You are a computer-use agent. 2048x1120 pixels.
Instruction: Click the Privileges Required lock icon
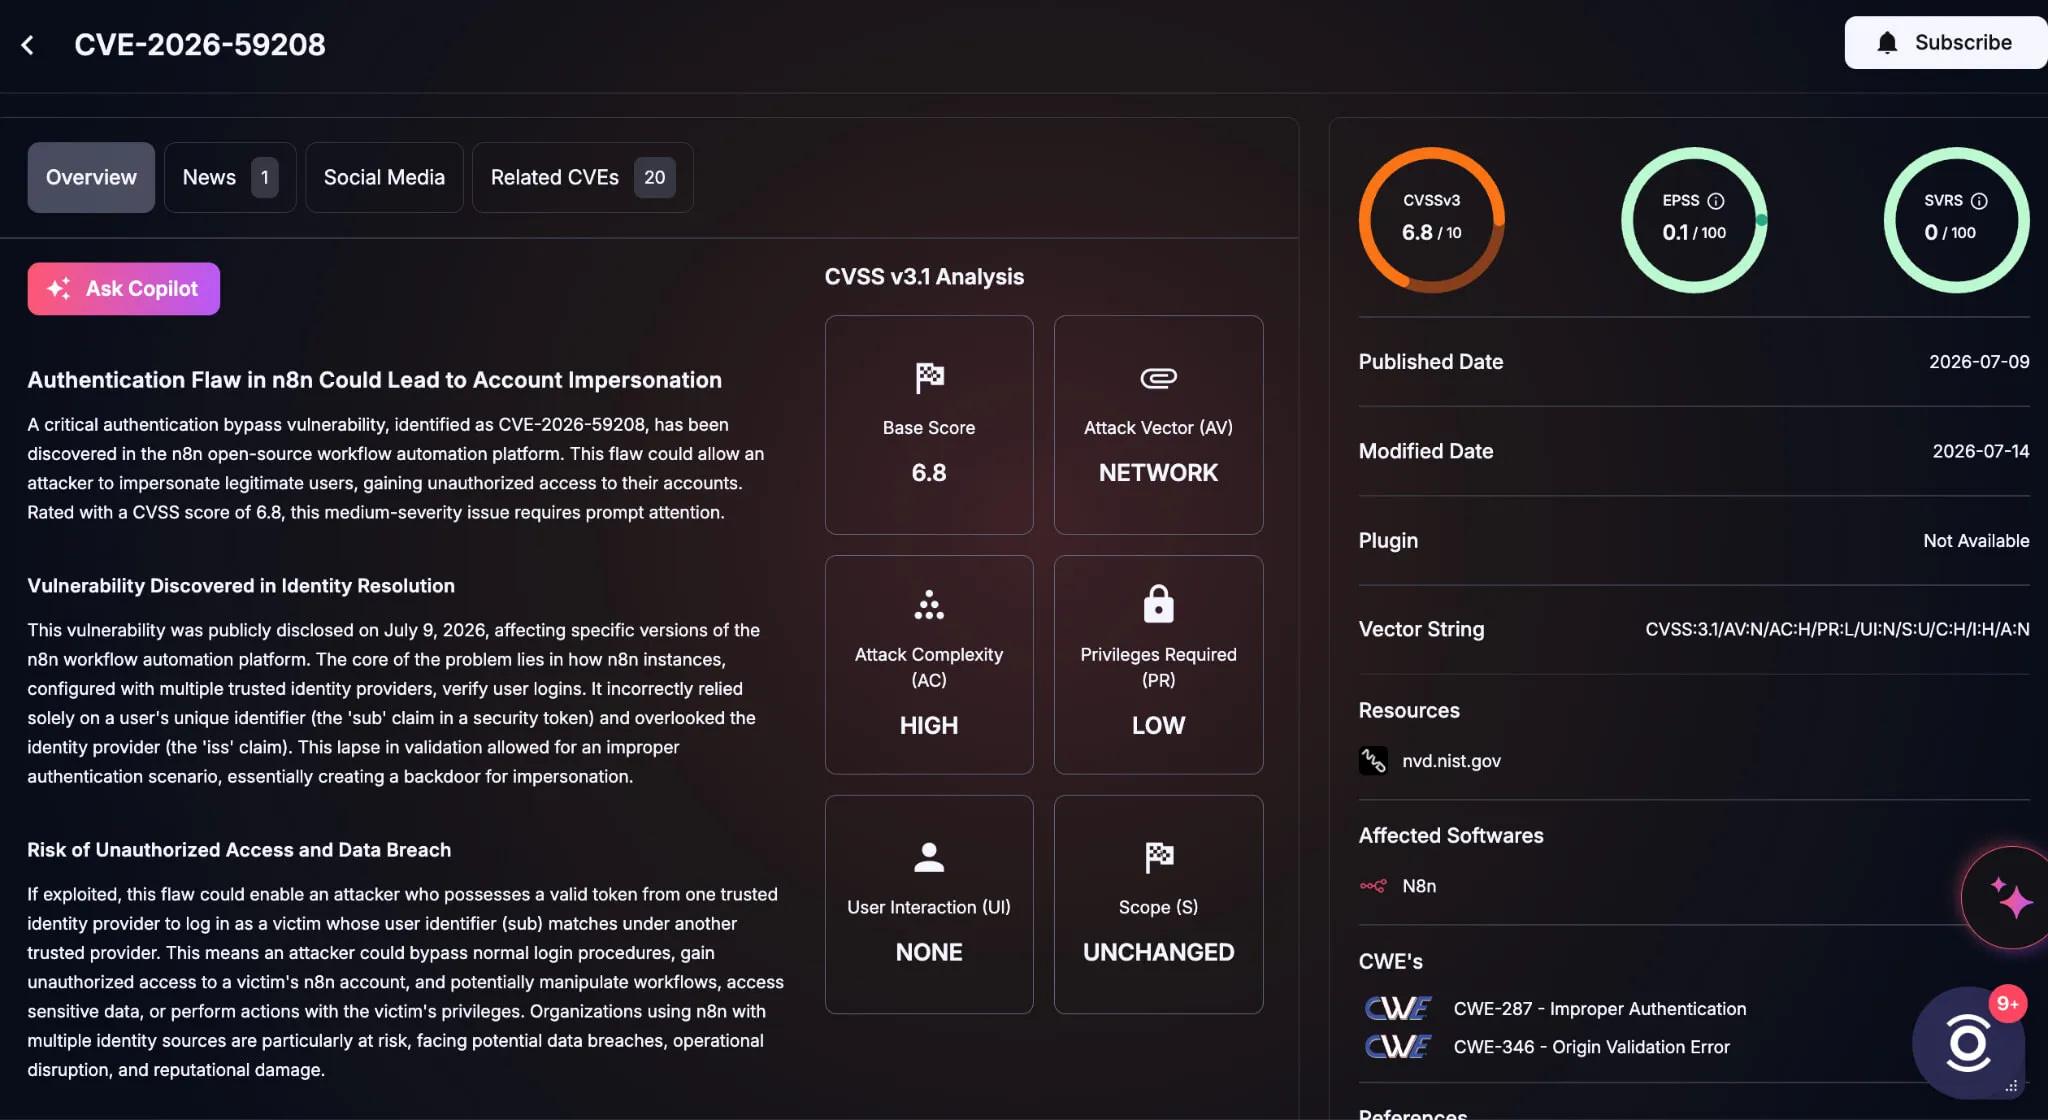coord(1158,604)
